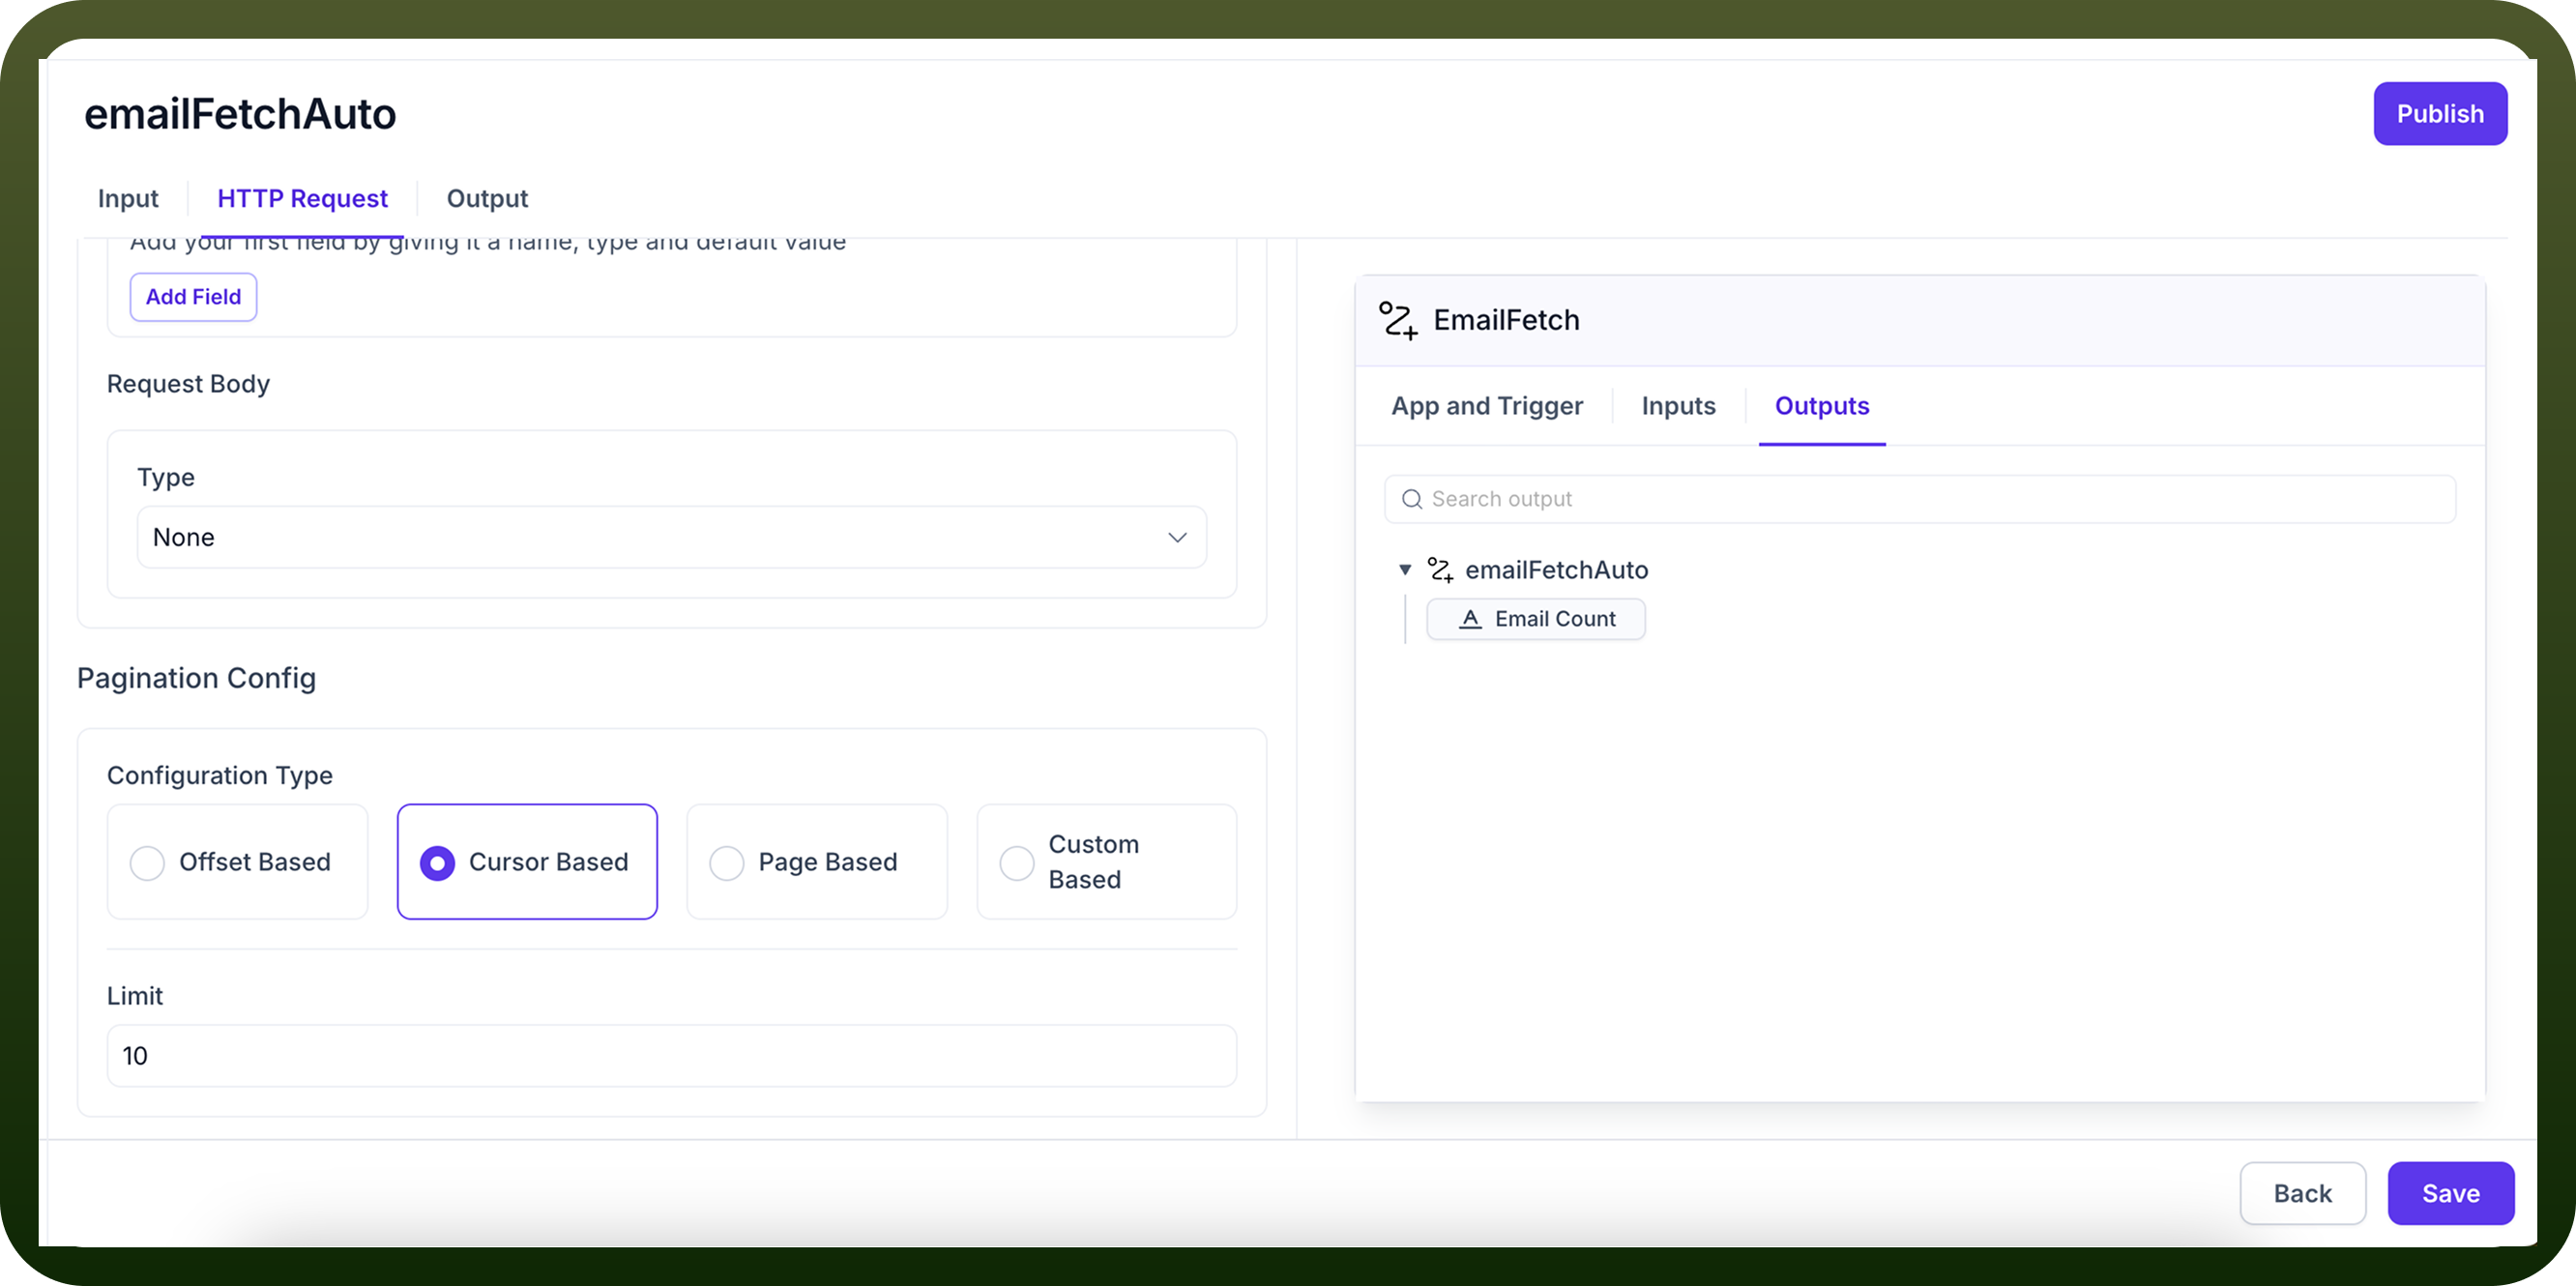
Task: Click the EmailFetch workflow icon in panel header
Action: coord(1398,320)
